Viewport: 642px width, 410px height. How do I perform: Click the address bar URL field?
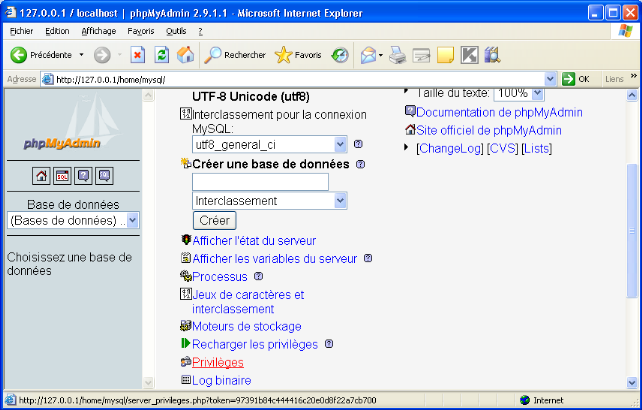[x=294, y=79]
